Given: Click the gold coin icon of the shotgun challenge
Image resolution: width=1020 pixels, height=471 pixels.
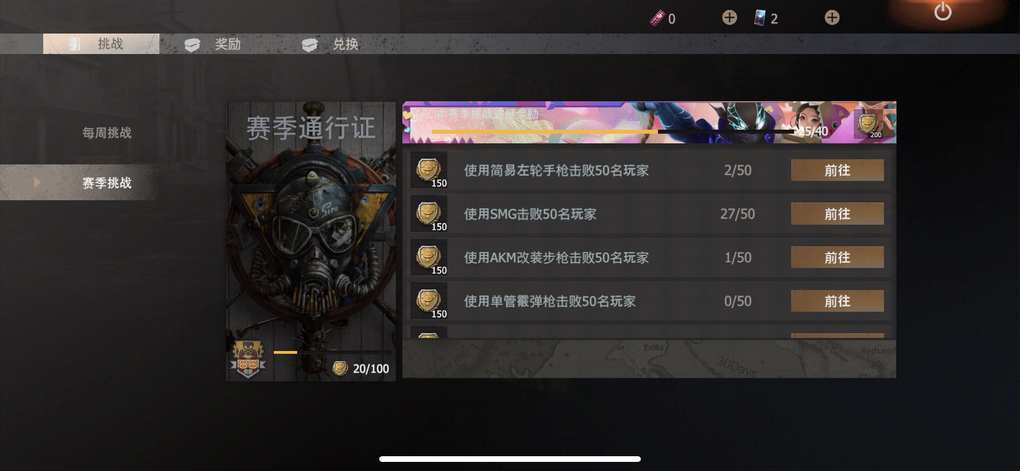Looking at the screenshot, I should point(429,301).
